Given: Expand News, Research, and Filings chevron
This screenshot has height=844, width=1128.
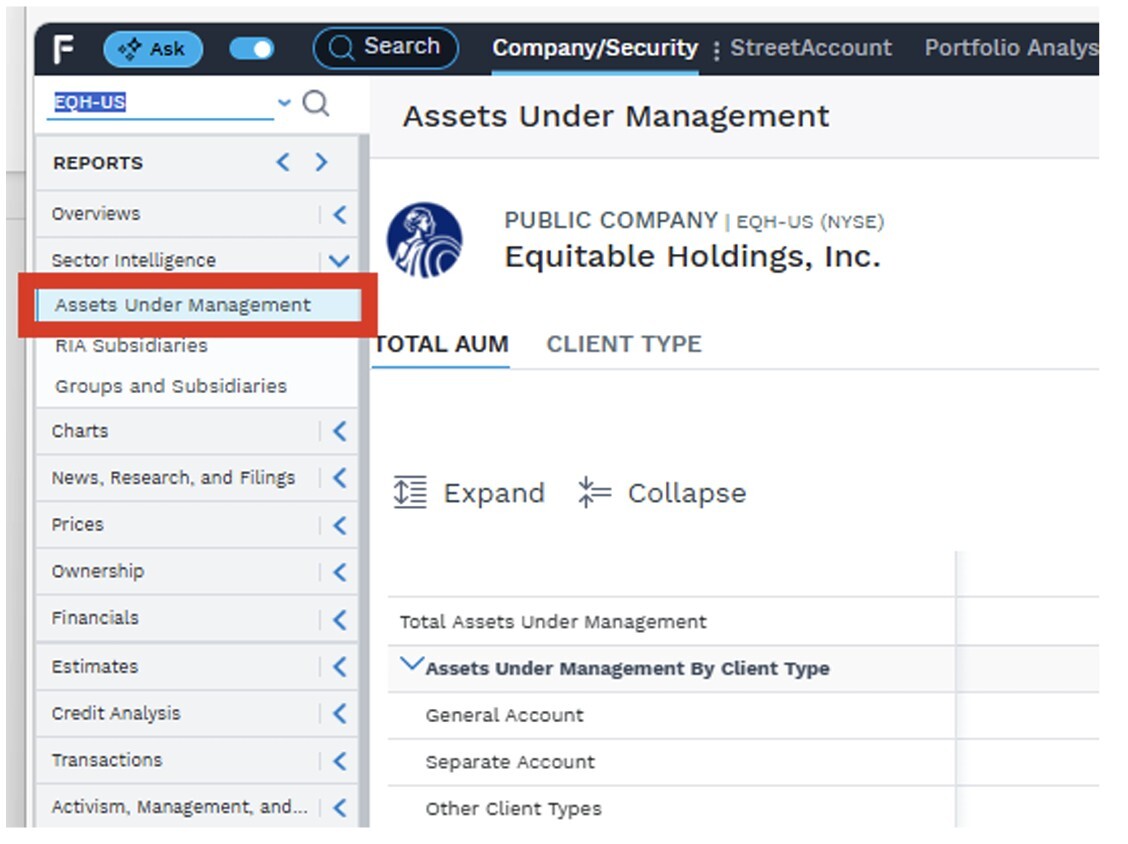Looking at the screenshot, I should coord(340,478).
